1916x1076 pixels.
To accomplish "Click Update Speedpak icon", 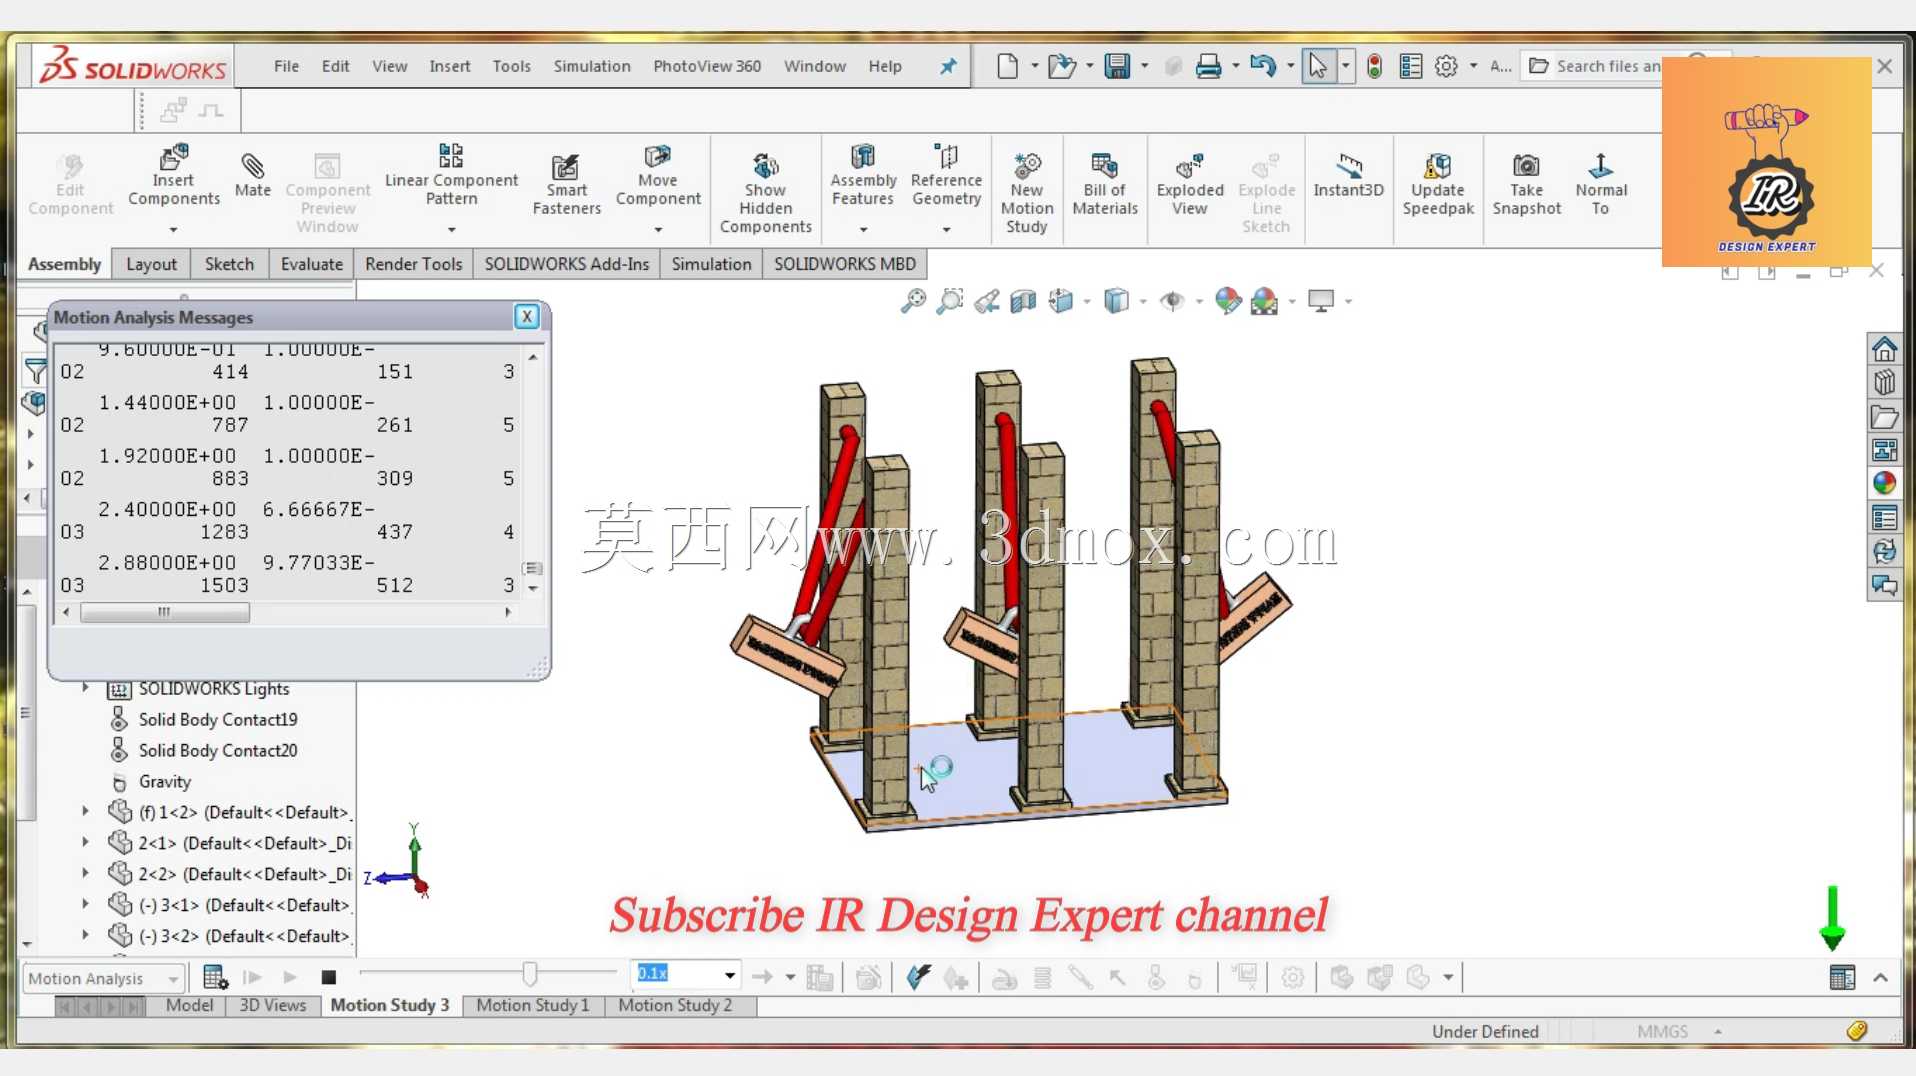I will [1438, 166].
